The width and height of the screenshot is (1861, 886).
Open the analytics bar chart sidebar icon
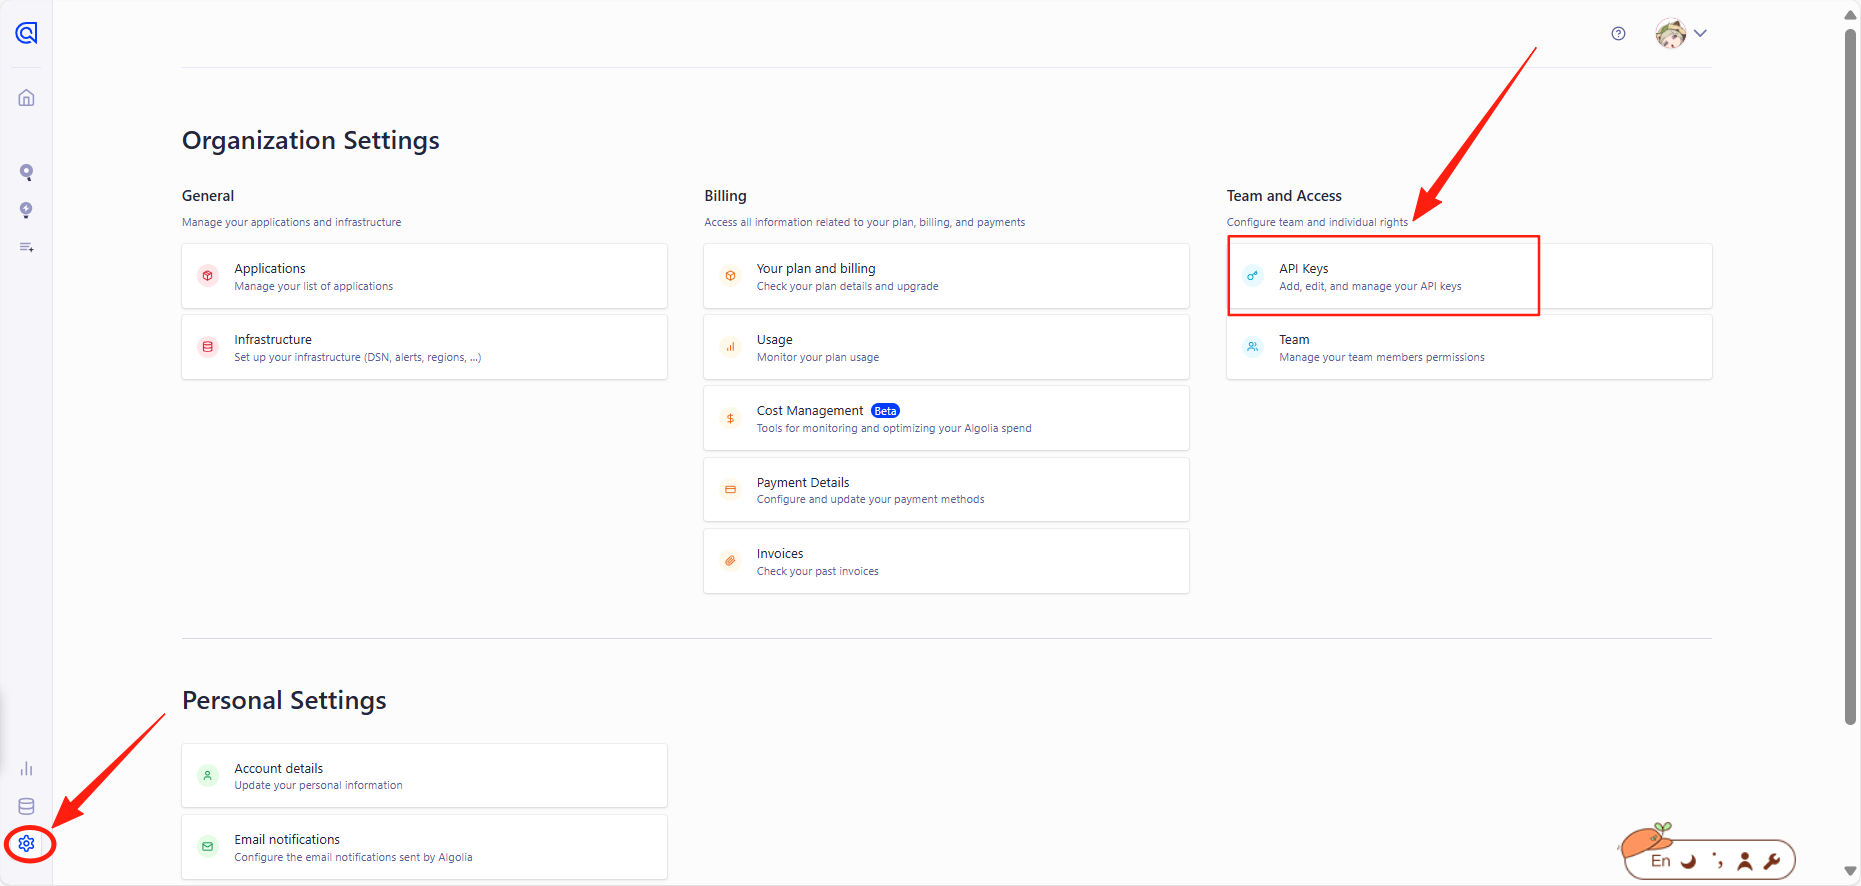[26, 768]
